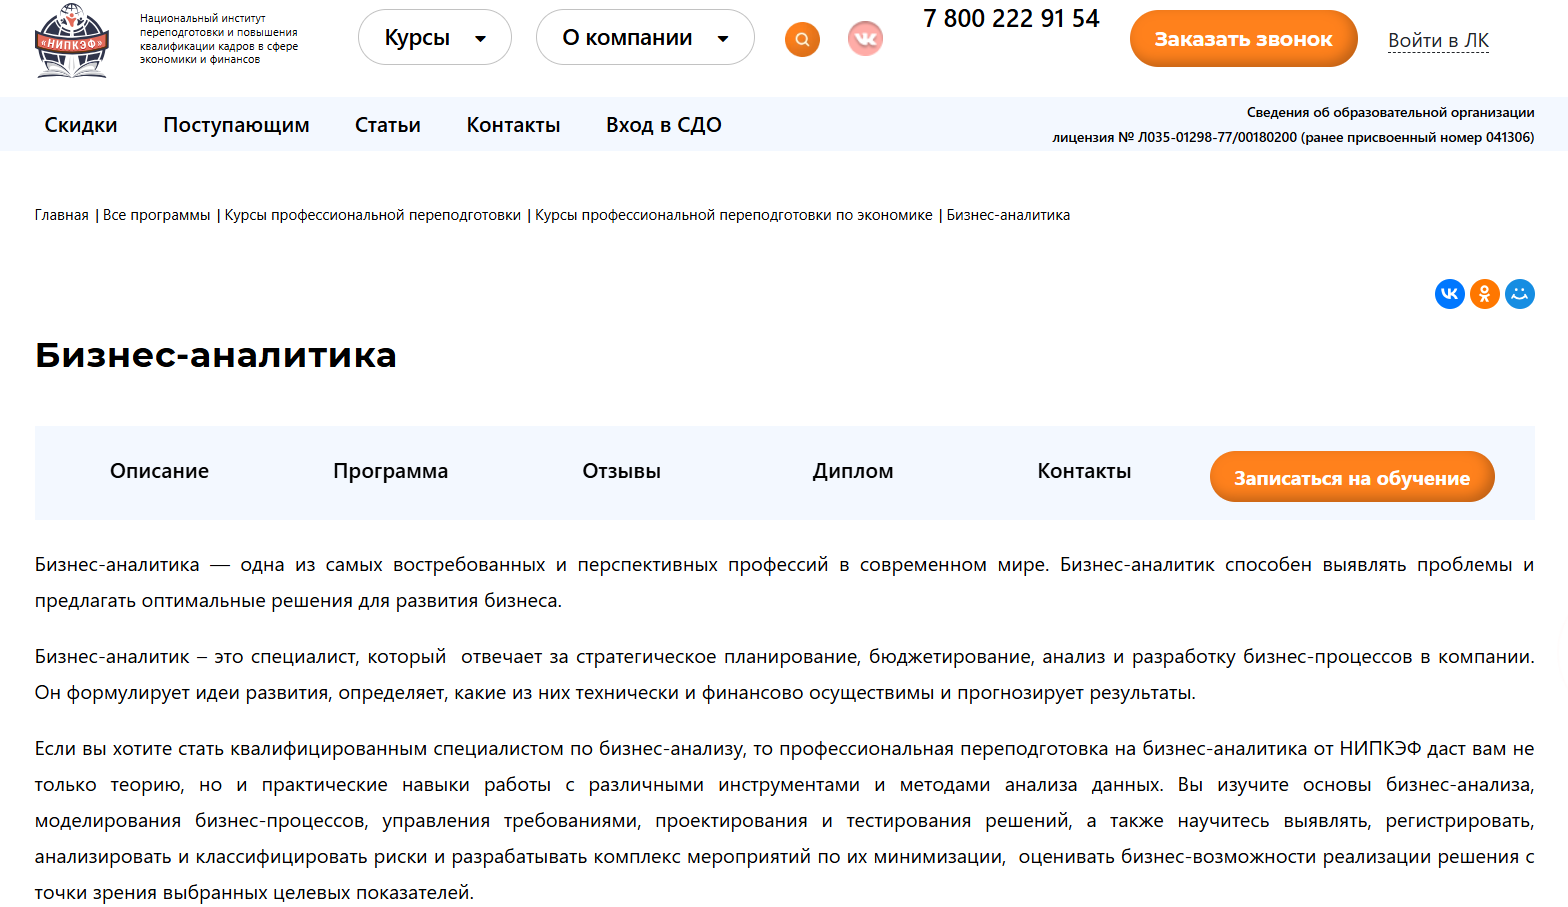Screen dimensions: 1568x907
Task: Open the orange search icon
Action: point(802,39)
